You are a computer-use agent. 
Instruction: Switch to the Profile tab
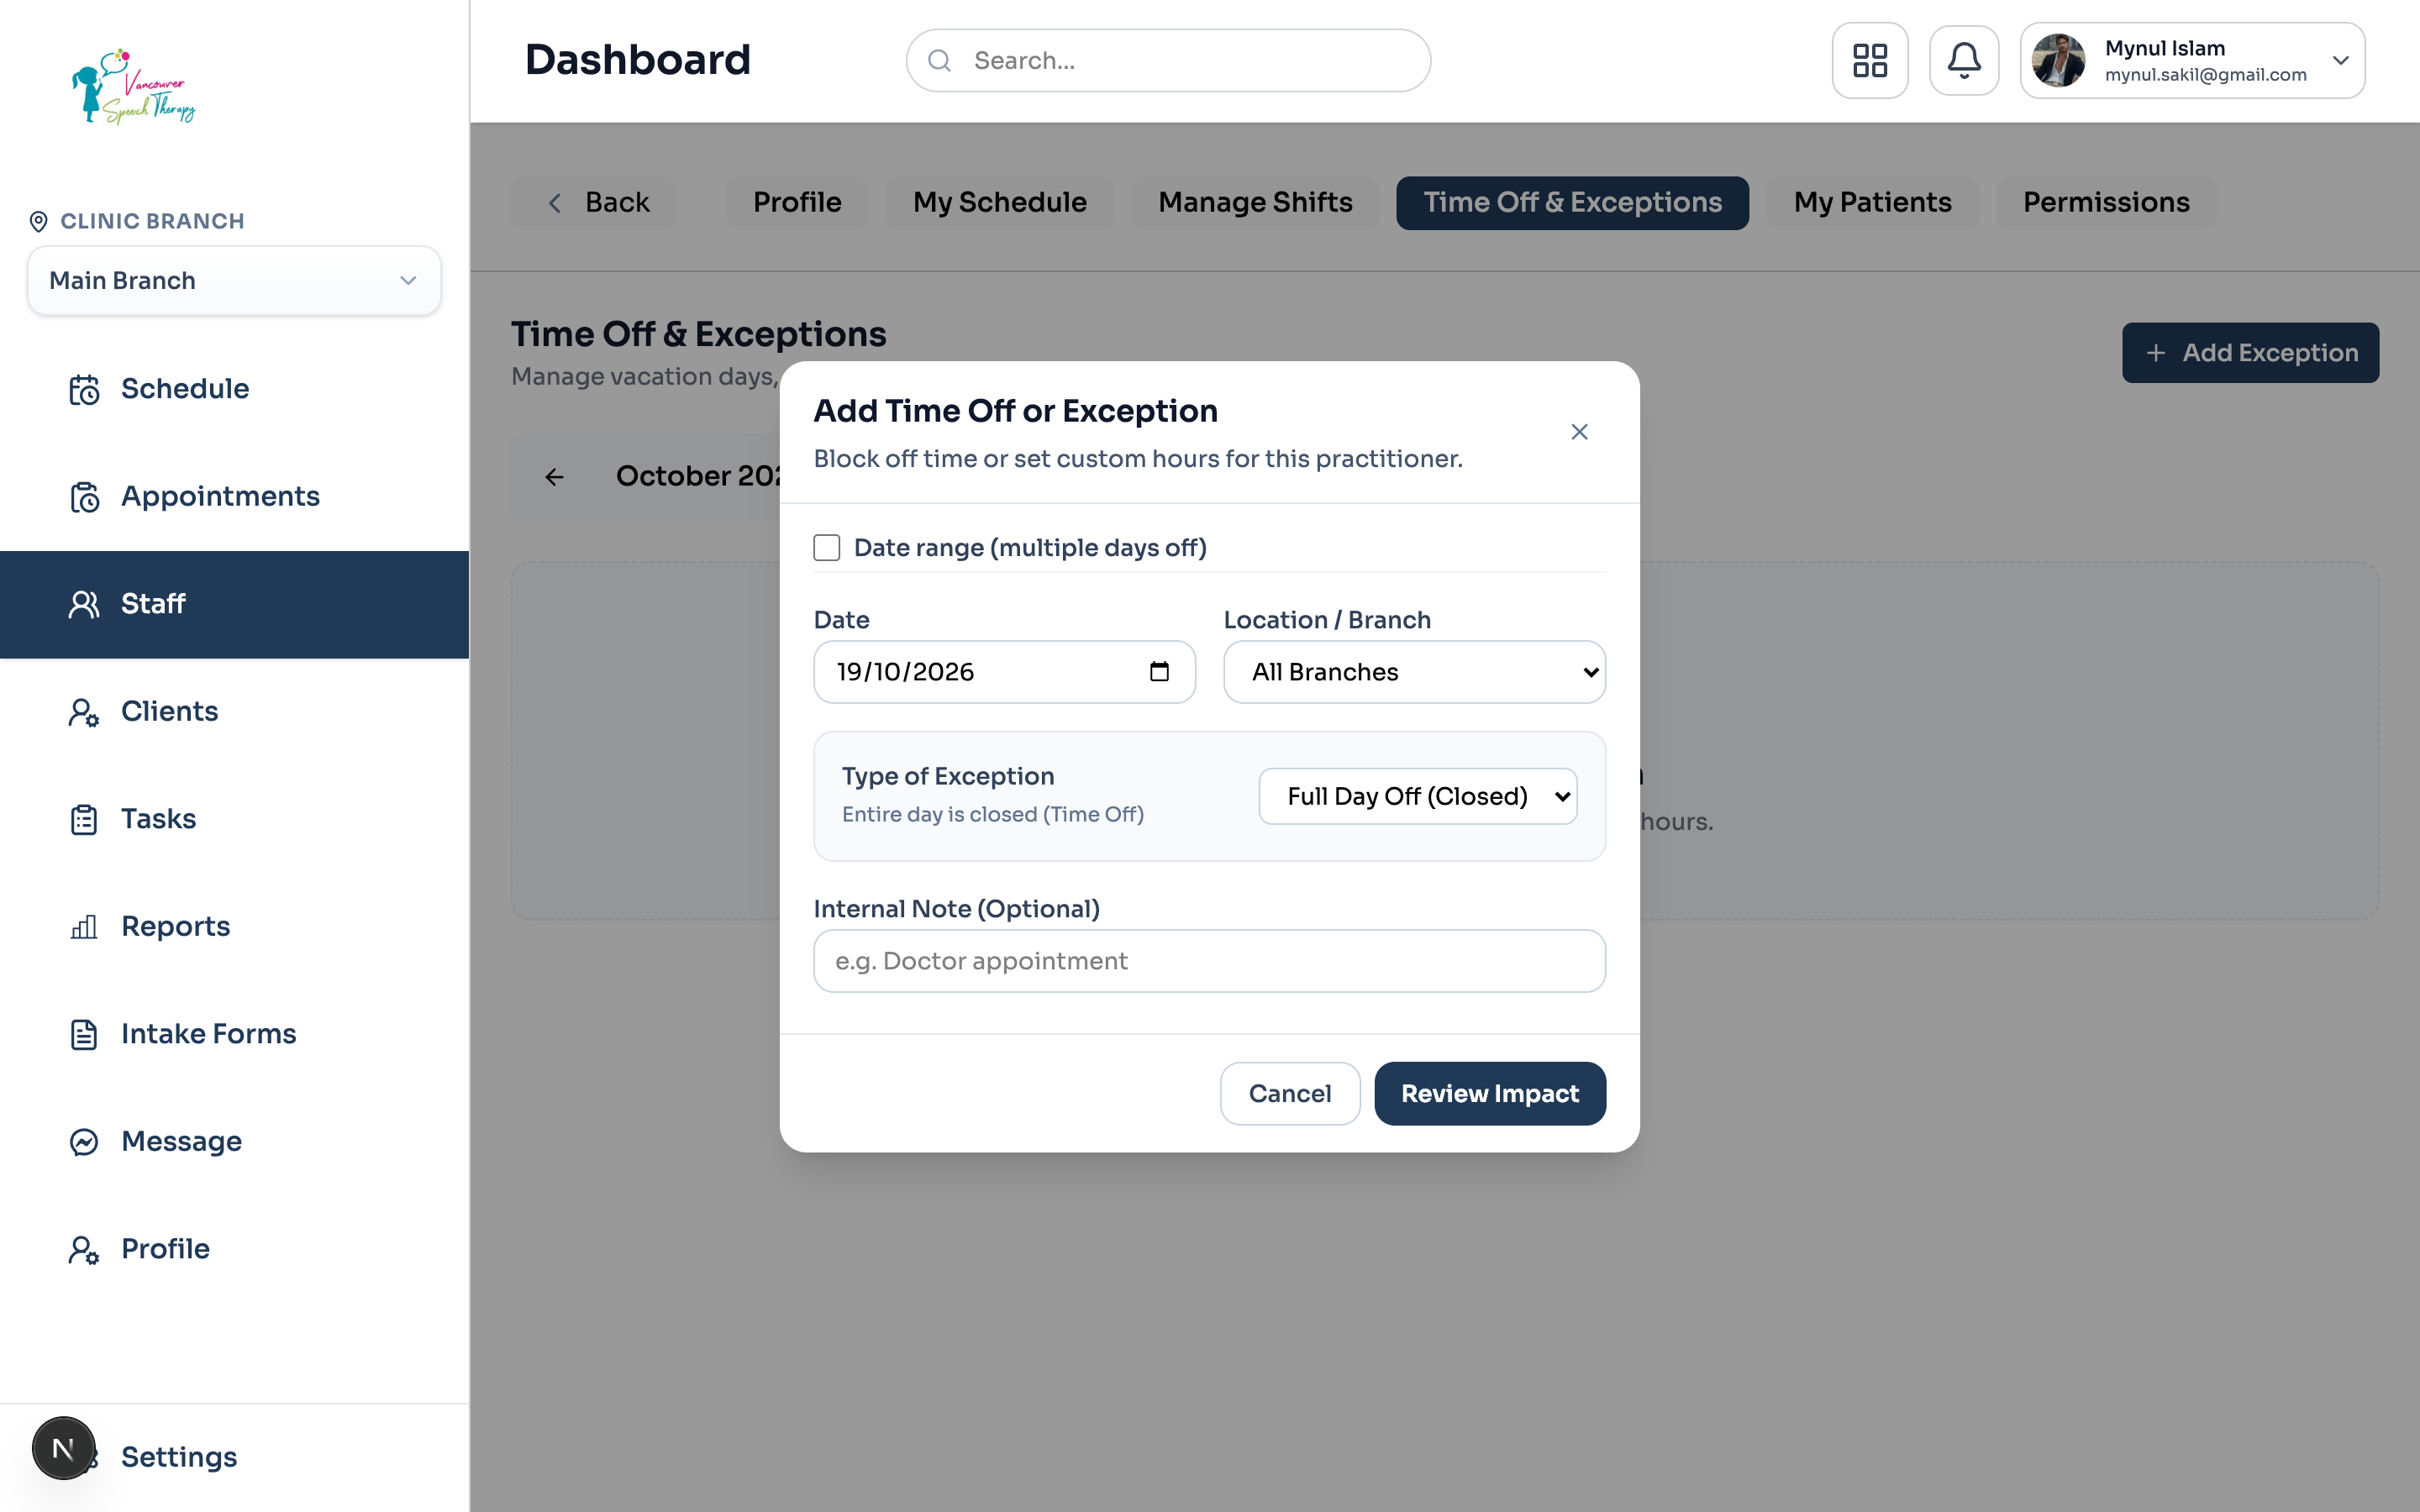click(x=797, y=203)
